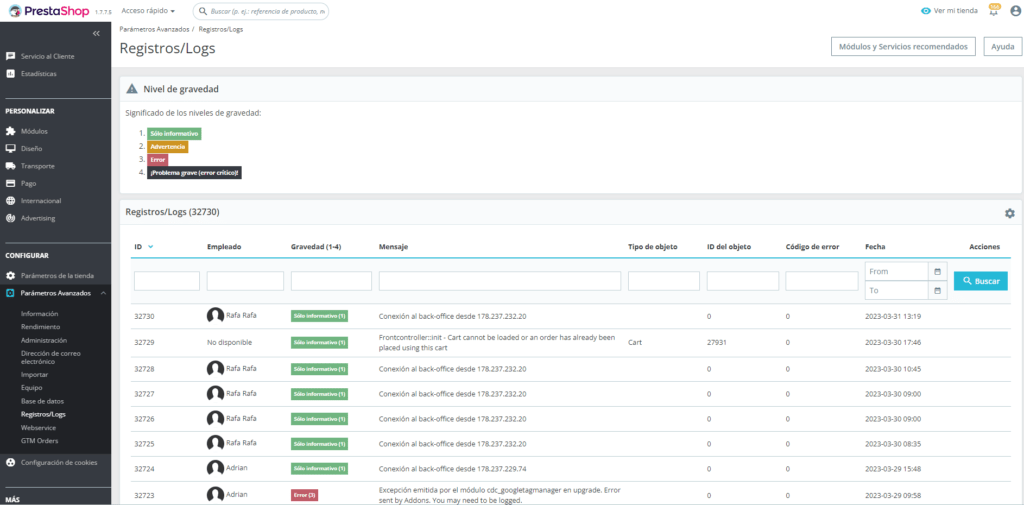Click Módulos y Servicios recomendados button
The image size is (1024, 505).
point(903,47)
